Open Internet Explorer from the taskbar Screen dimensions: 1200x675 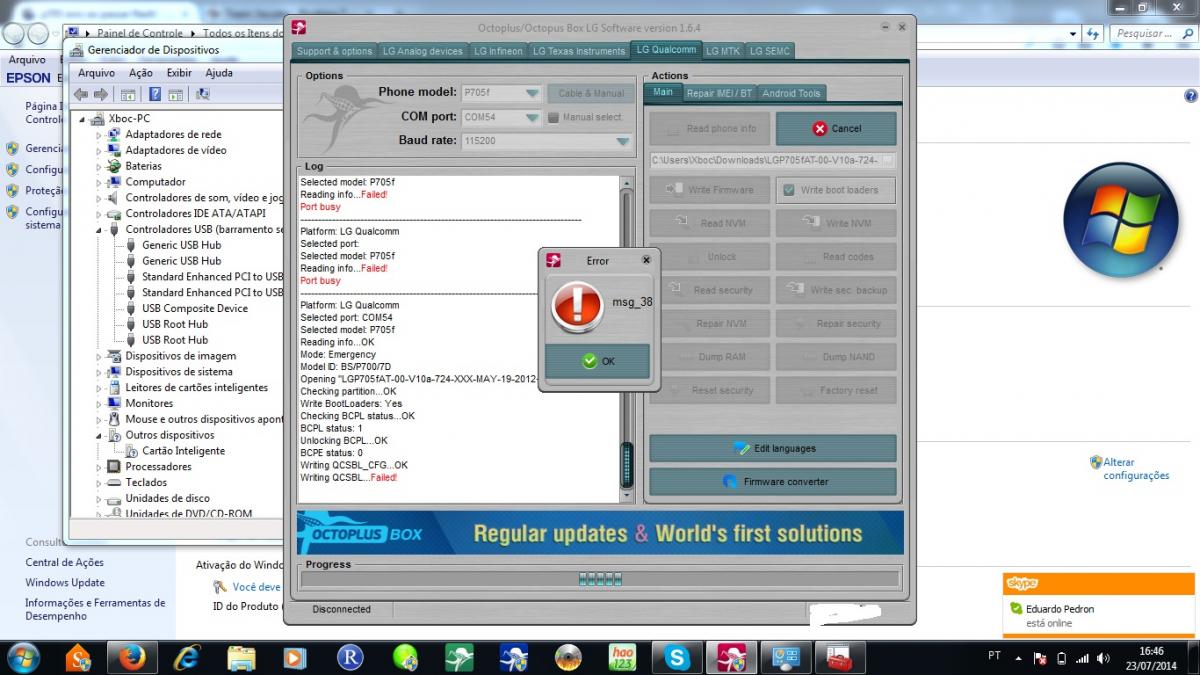[x=186, y=656]
